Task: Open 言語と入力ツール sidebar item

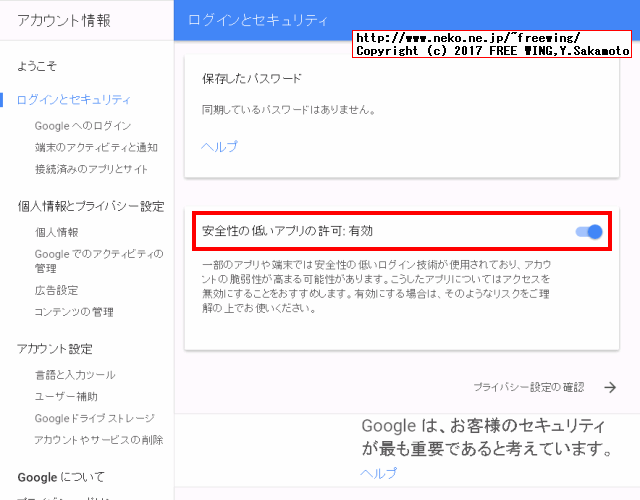Action: click(76, 375)
